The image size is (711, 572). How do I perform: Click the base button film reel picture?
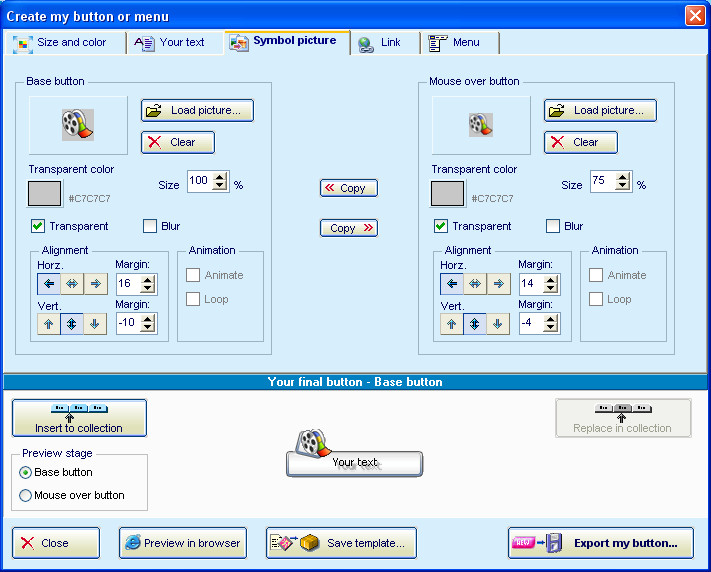click(78, 124)
